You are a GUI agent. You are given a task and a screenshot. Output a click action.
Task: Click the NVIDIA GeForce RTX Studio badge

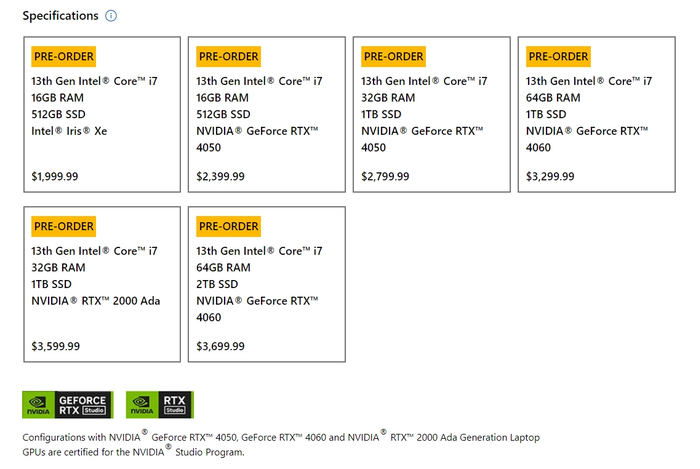tap(68, 405)
